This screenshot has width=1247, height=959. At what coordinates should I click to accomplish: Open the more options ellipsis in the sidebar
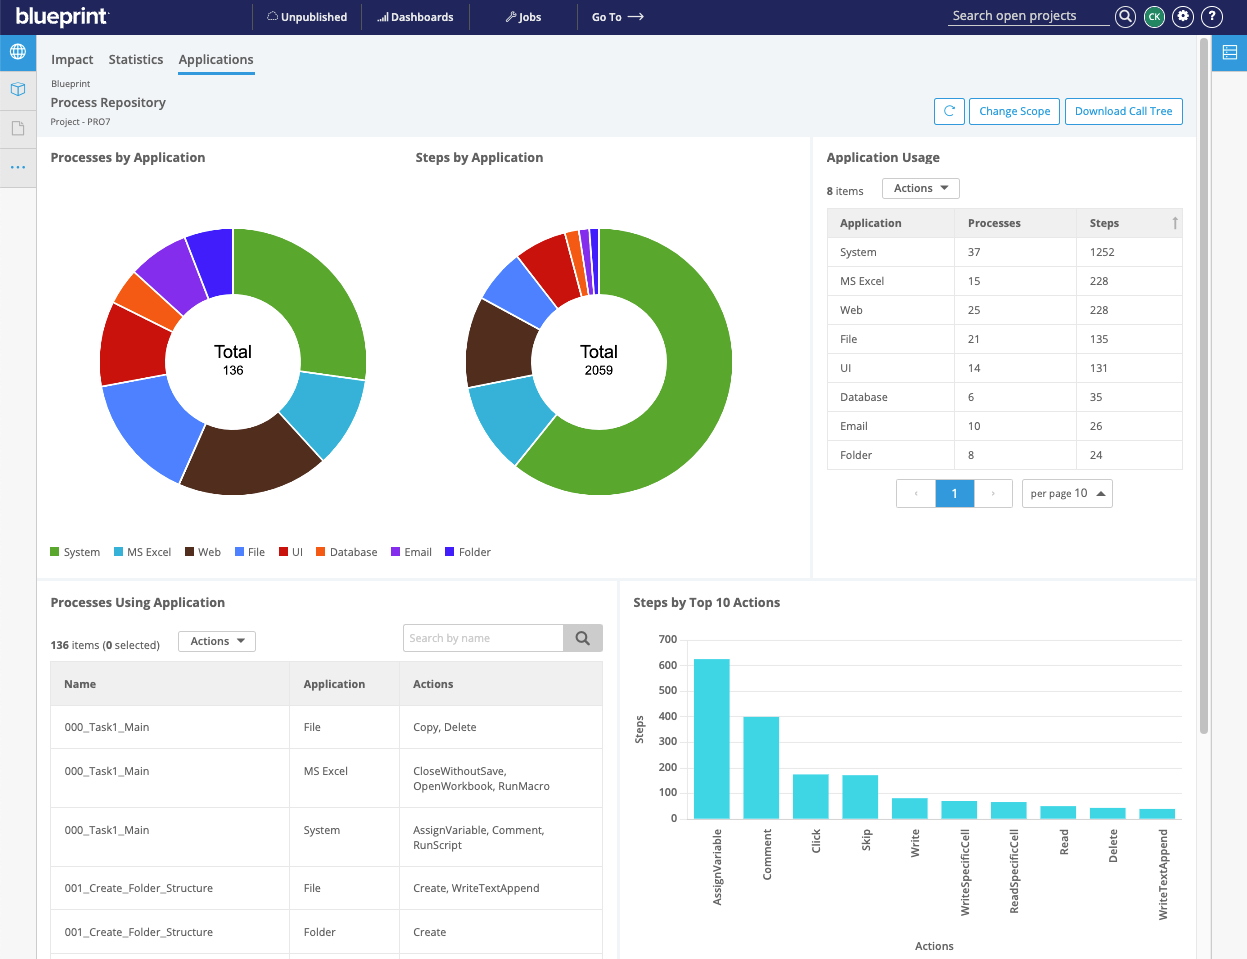[x=19, y=166]
